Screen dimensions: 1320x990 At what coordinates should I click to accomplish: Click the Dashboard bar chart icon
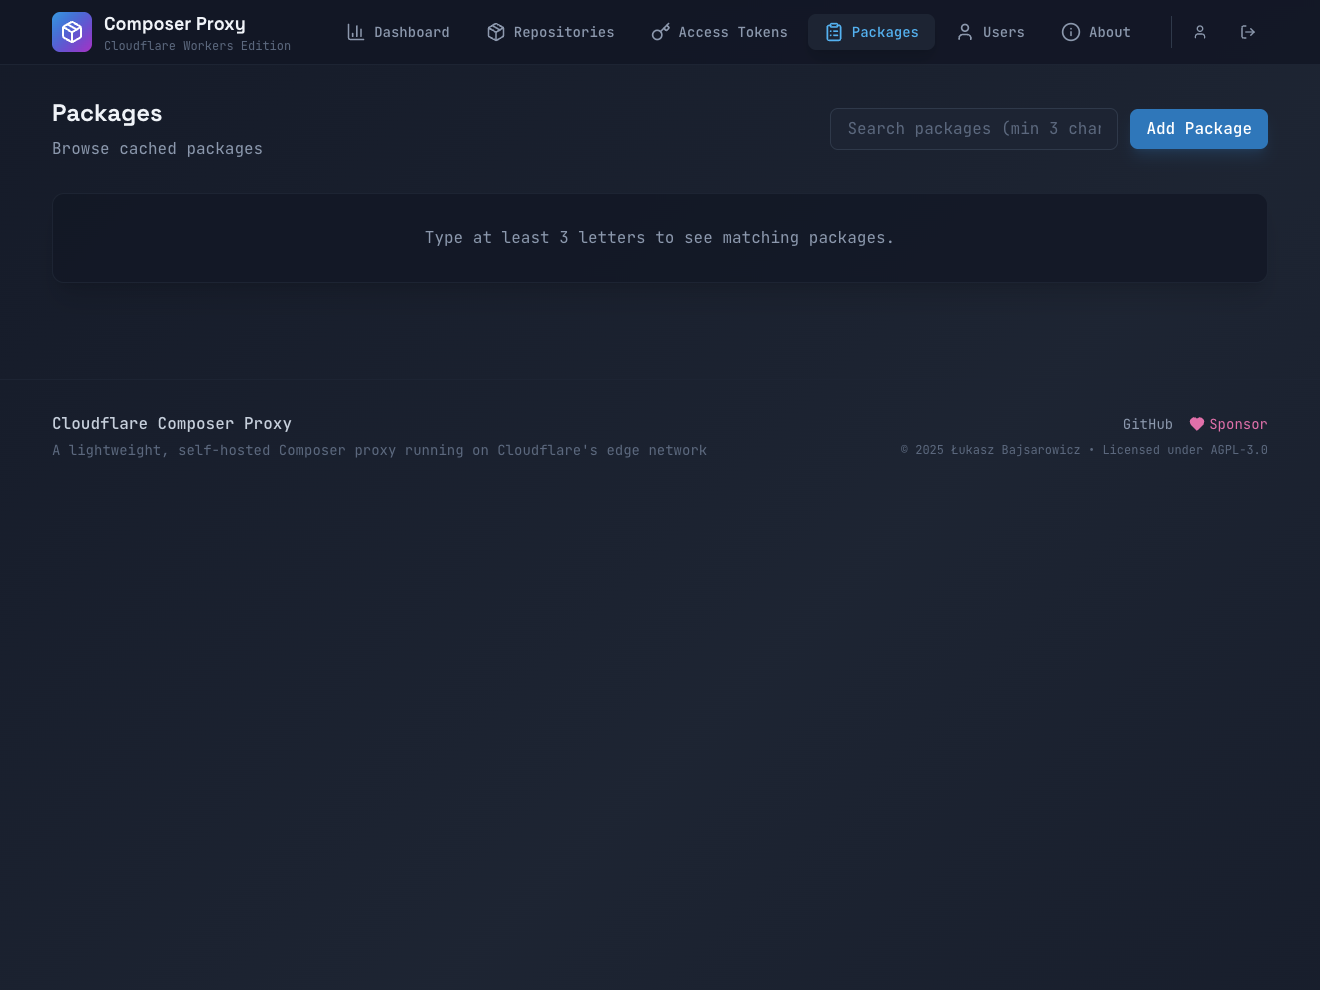click(x=355, y=32)
